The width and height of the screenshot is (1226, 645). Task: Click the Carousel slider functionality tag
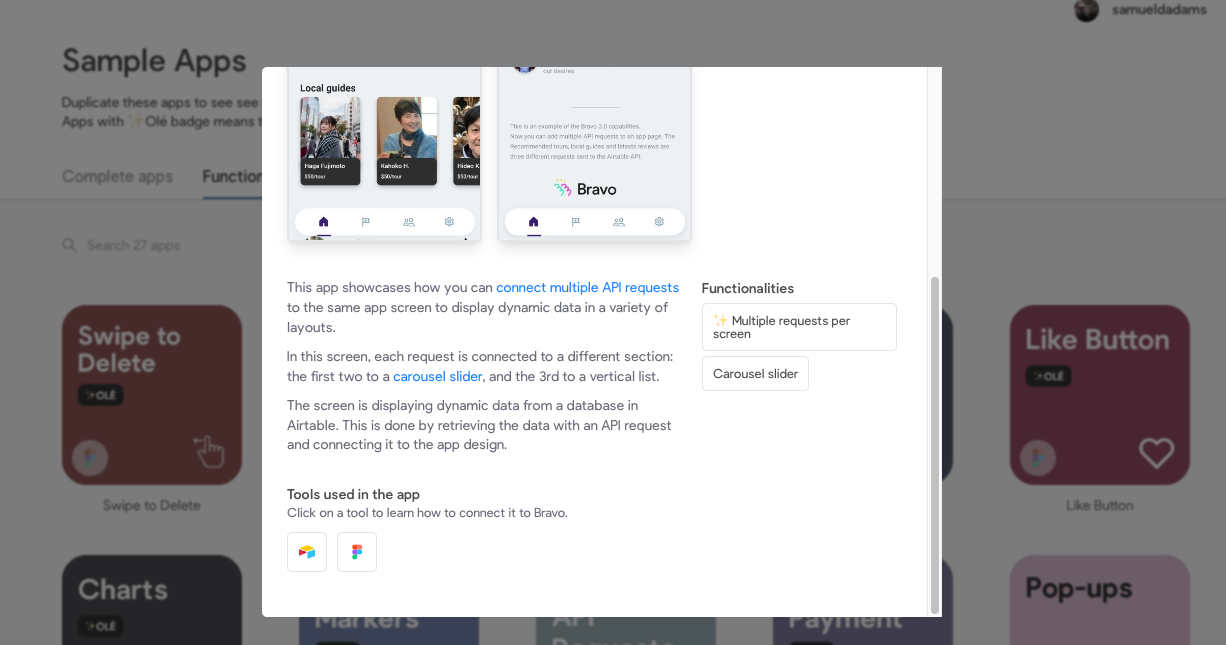[755, 374]
